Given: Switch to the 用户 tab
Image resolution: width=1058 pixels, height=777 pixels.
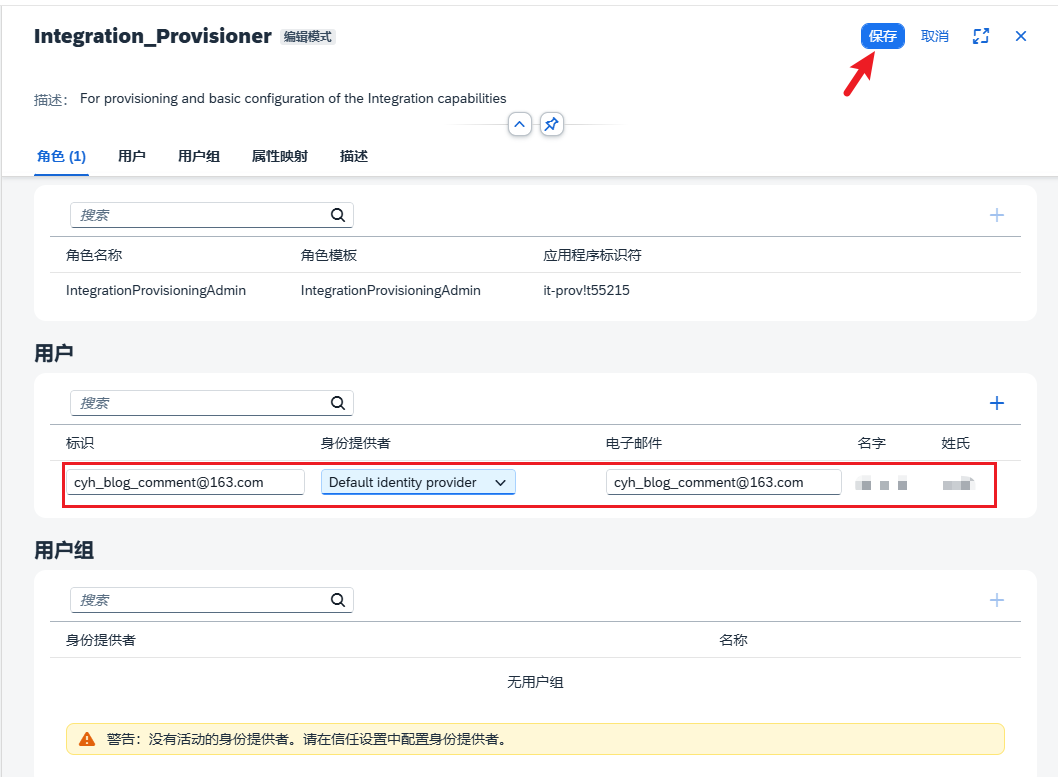Looking at the screenshot, I should click(132, 156).
